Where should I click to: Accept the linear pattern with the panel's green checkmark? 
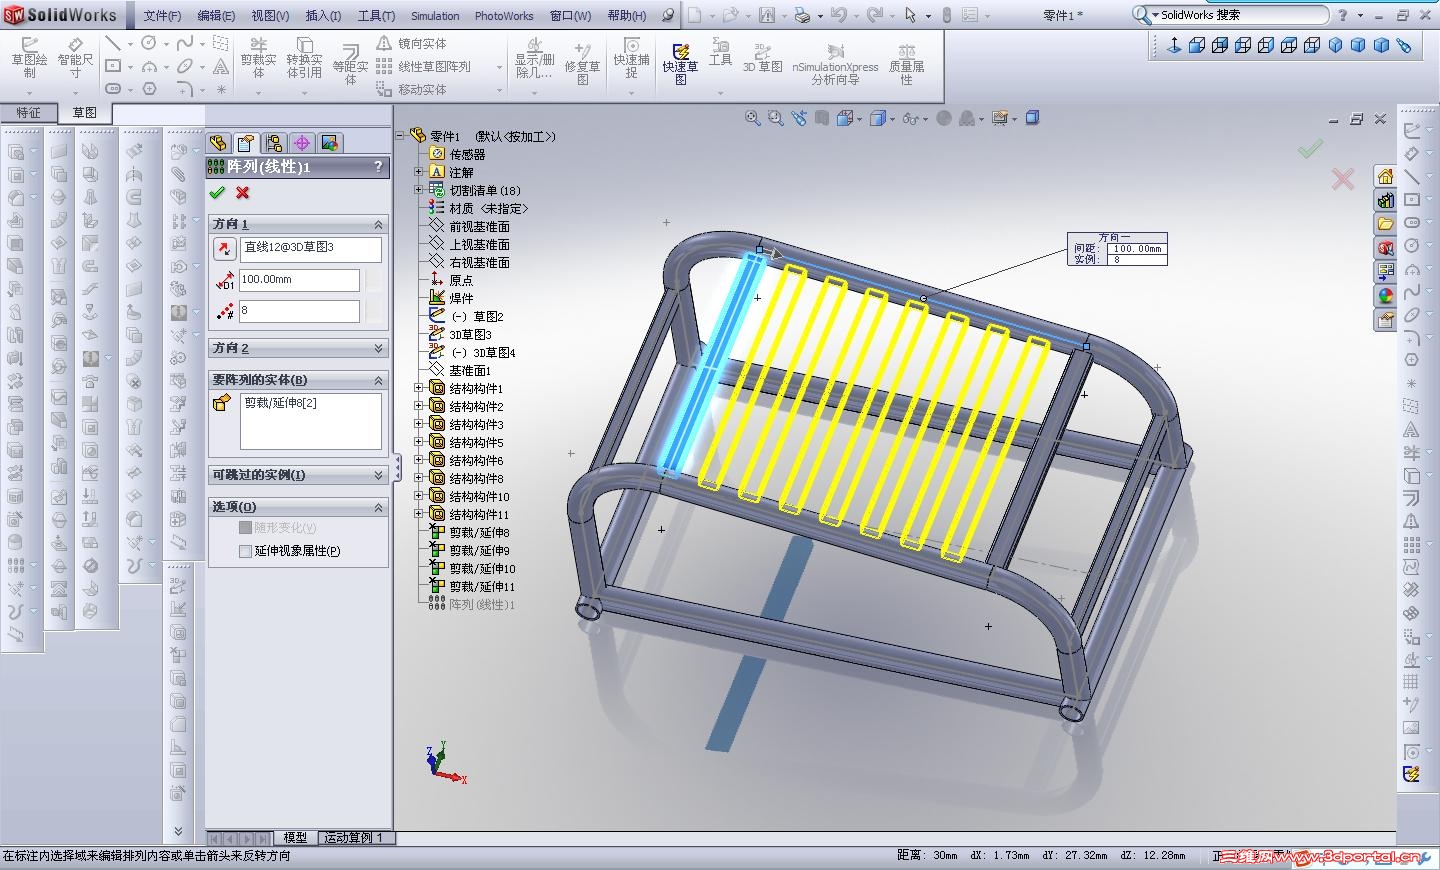click(217, 193)
